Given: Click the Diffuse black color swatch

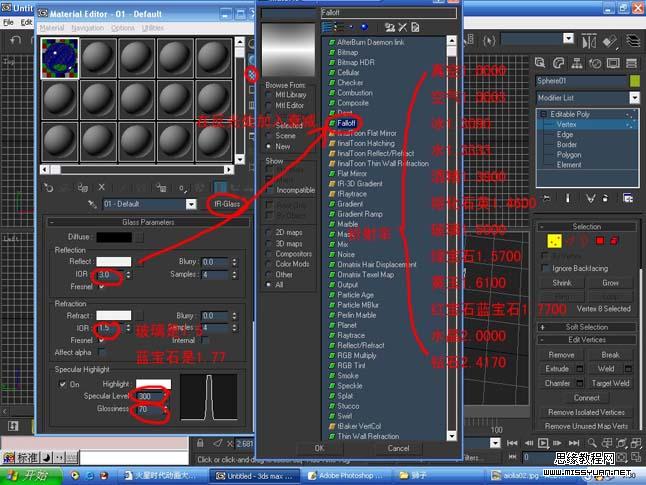Looking at the screenshot, I should point(114,237).
